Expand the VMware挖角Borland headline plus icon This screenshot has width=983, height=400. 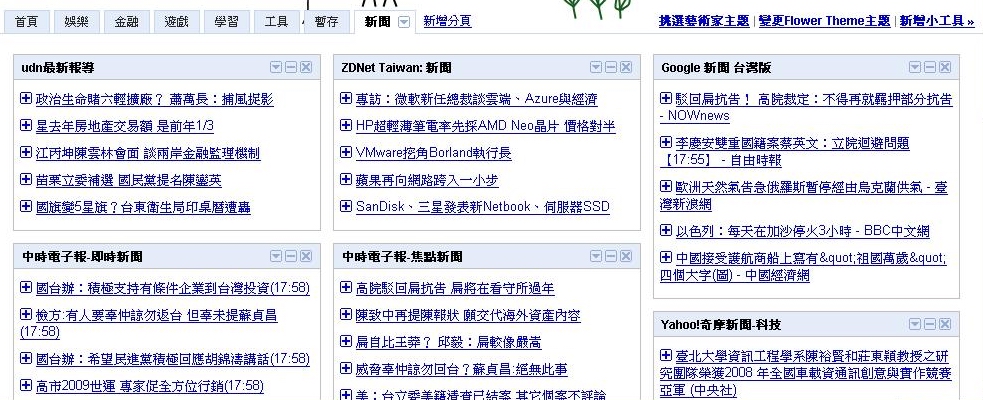(x=346, y=152)
